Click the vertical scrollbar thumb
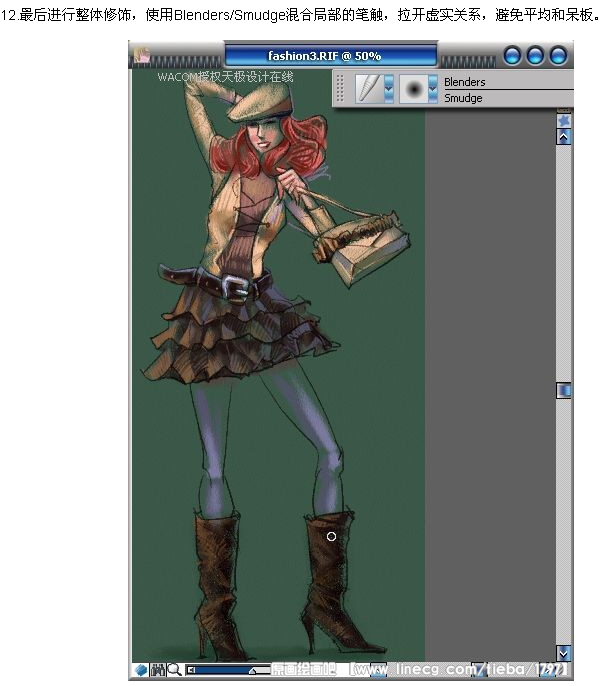Viewport: 601px width, 686px height. [563, 390]
